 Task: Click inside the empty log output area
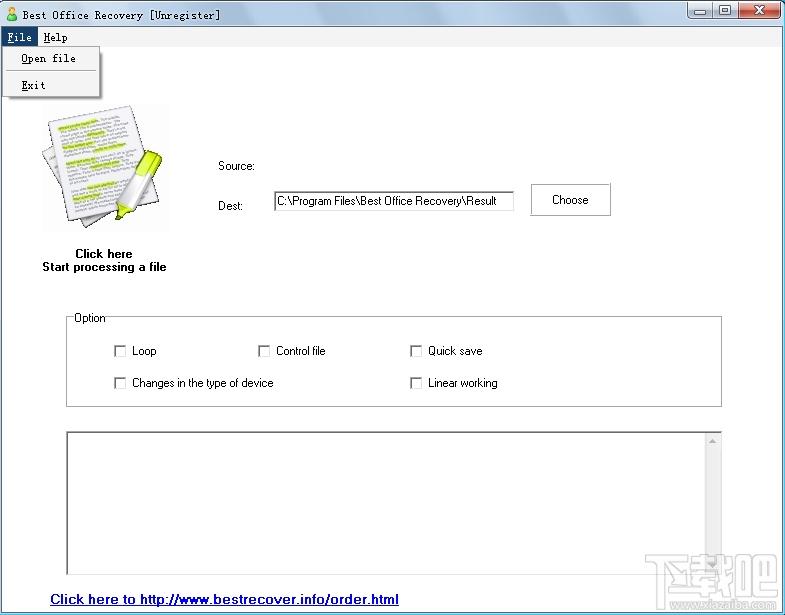pos(385,503)
